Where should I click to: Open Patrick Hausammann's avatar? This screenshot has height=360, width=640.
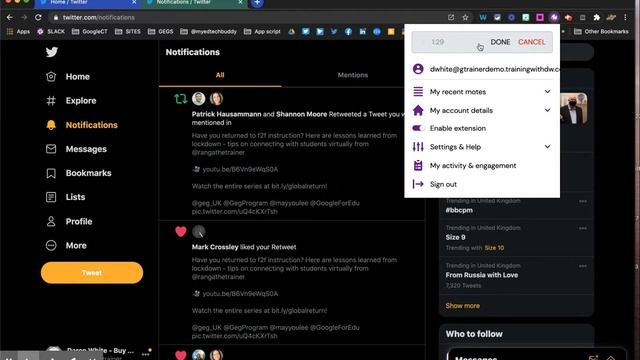199,98
